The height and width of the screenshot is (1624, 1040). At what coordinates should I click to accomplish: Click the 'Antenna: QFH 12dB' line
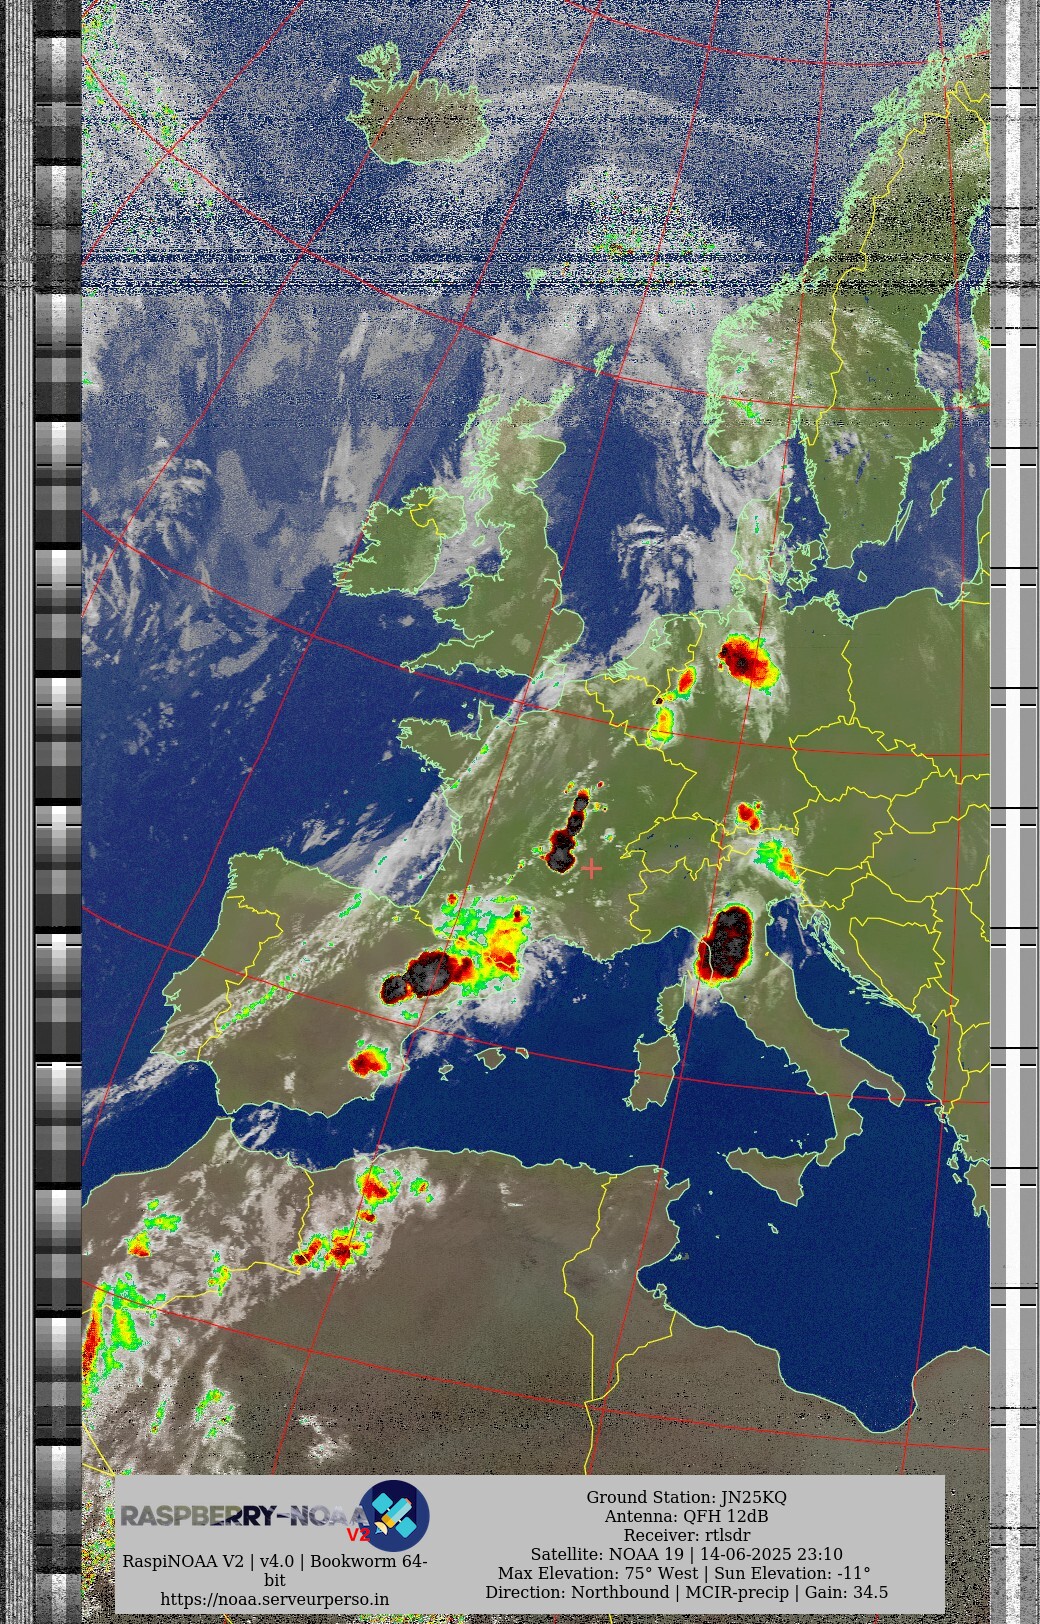(686, 1516)
